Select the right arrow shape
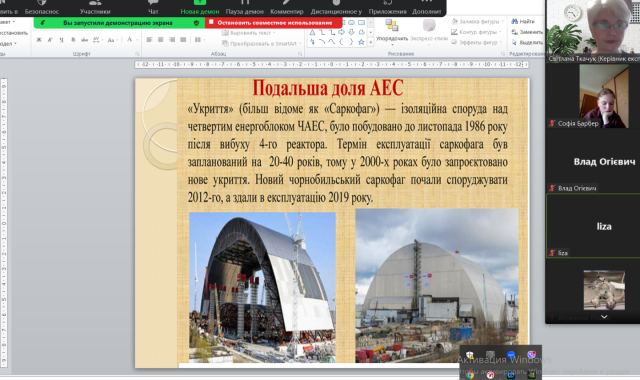 (x=342, y=32)
